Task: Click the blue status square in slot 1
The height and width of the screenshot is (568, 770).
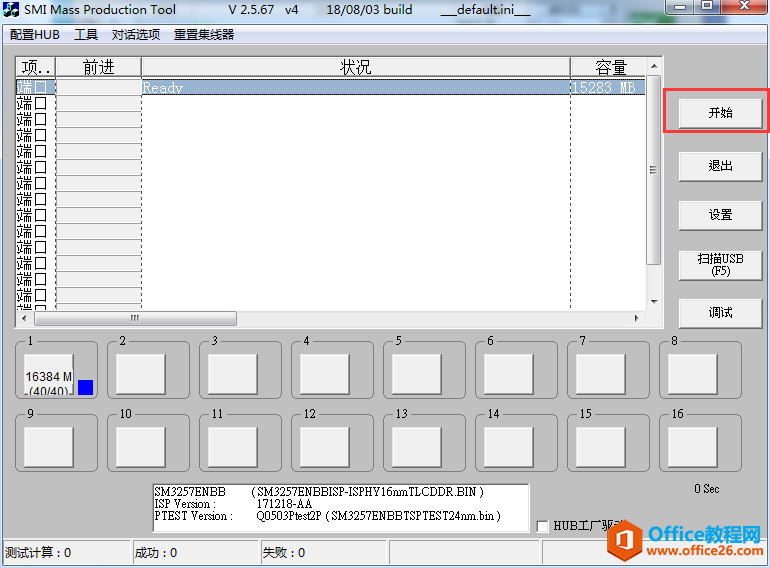Action: click(85, 387)
